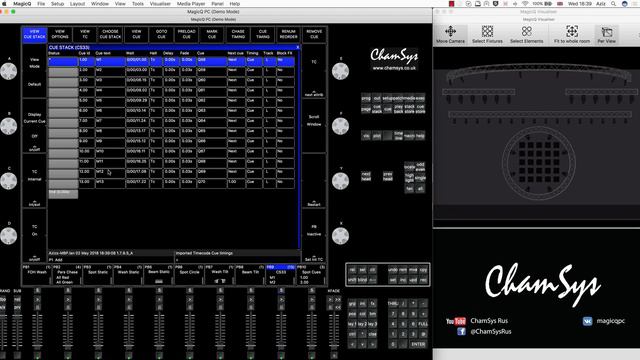Click the undo button

point(392,270)
